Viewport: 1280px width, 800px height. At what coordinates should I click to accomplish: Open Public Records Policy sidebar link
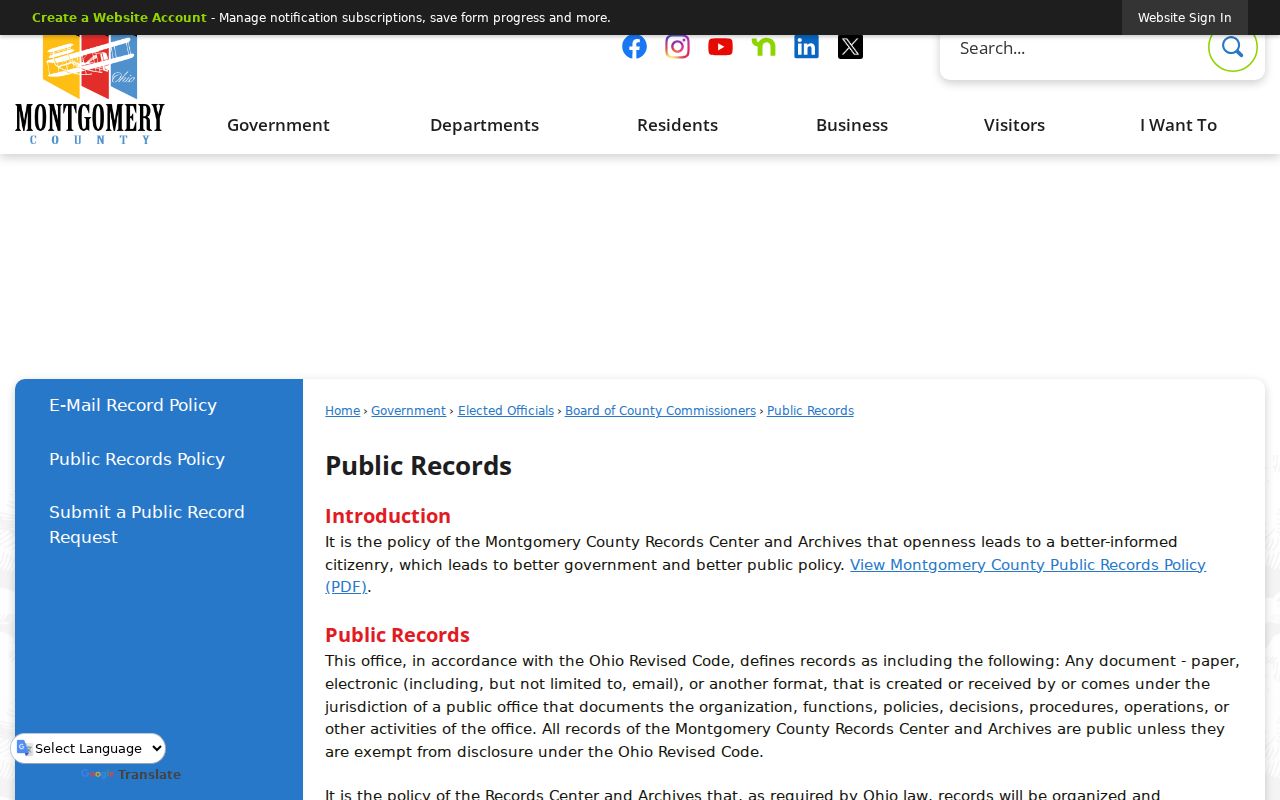(x=137, y=459)
